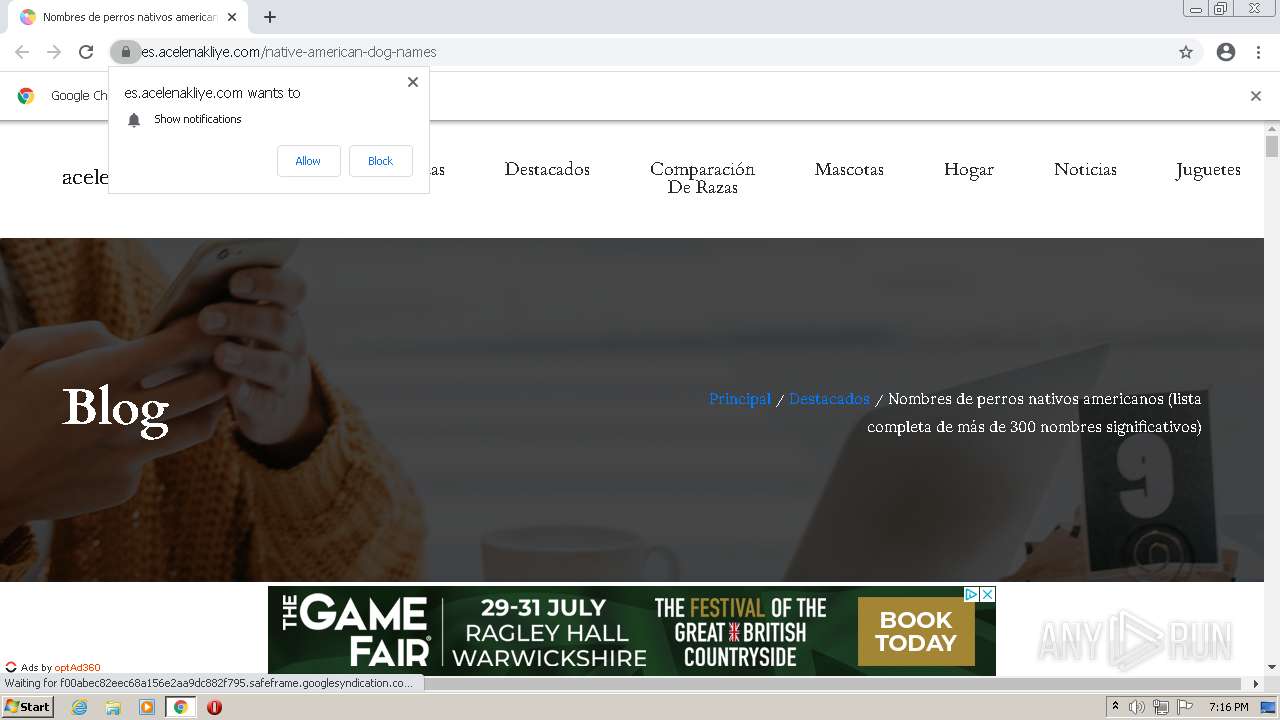Viewport: 1280px width, 720px height.
Task: Click the red antivirus taskbar icon
Action: [214, 707]
